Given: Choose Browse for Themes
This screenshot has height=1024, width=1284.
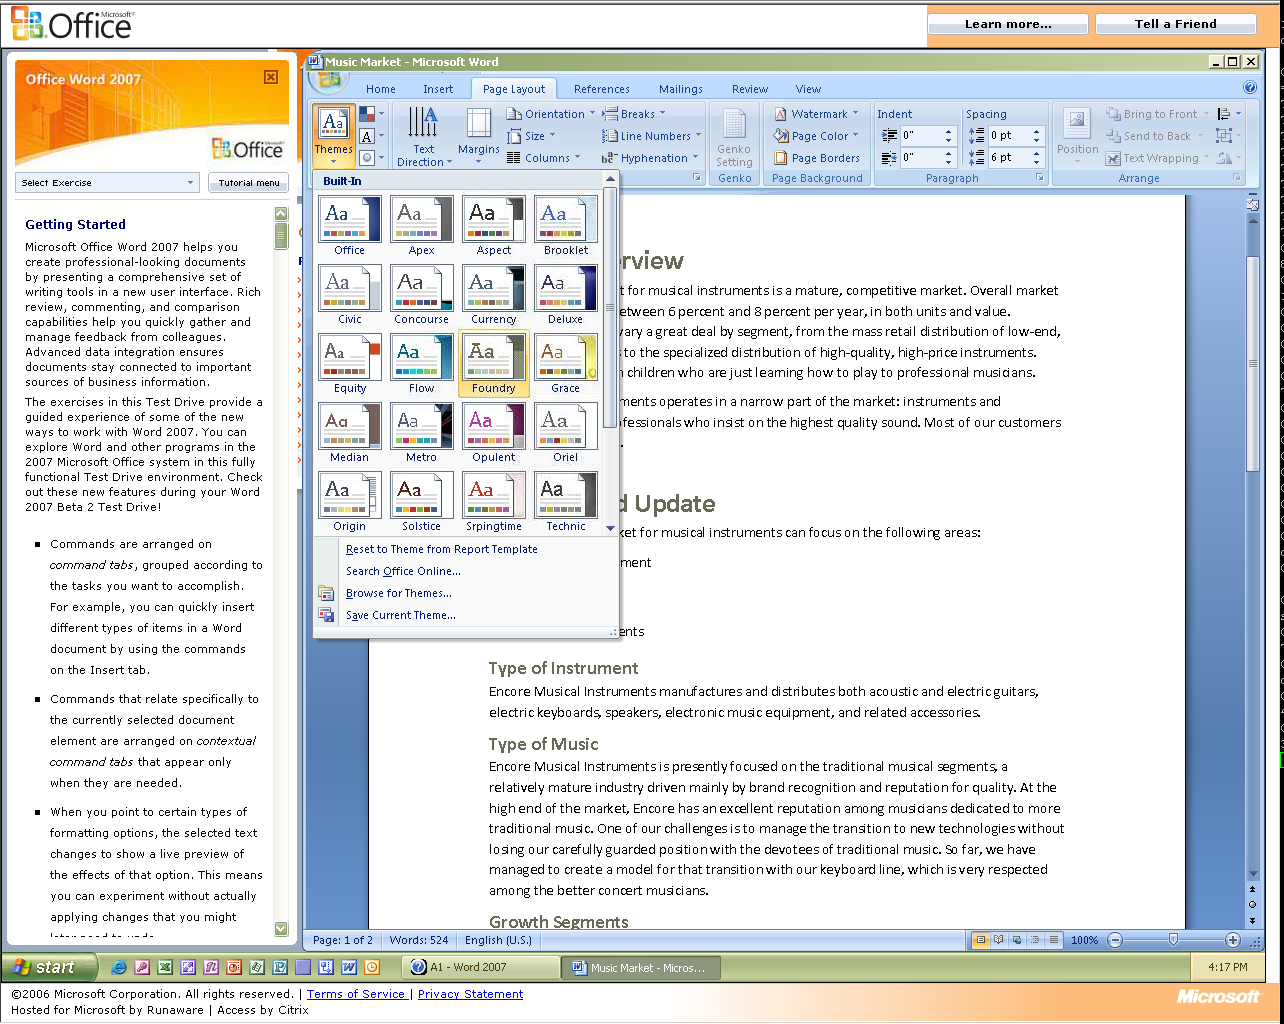Looking at the screenshot, I should point(399,593).
